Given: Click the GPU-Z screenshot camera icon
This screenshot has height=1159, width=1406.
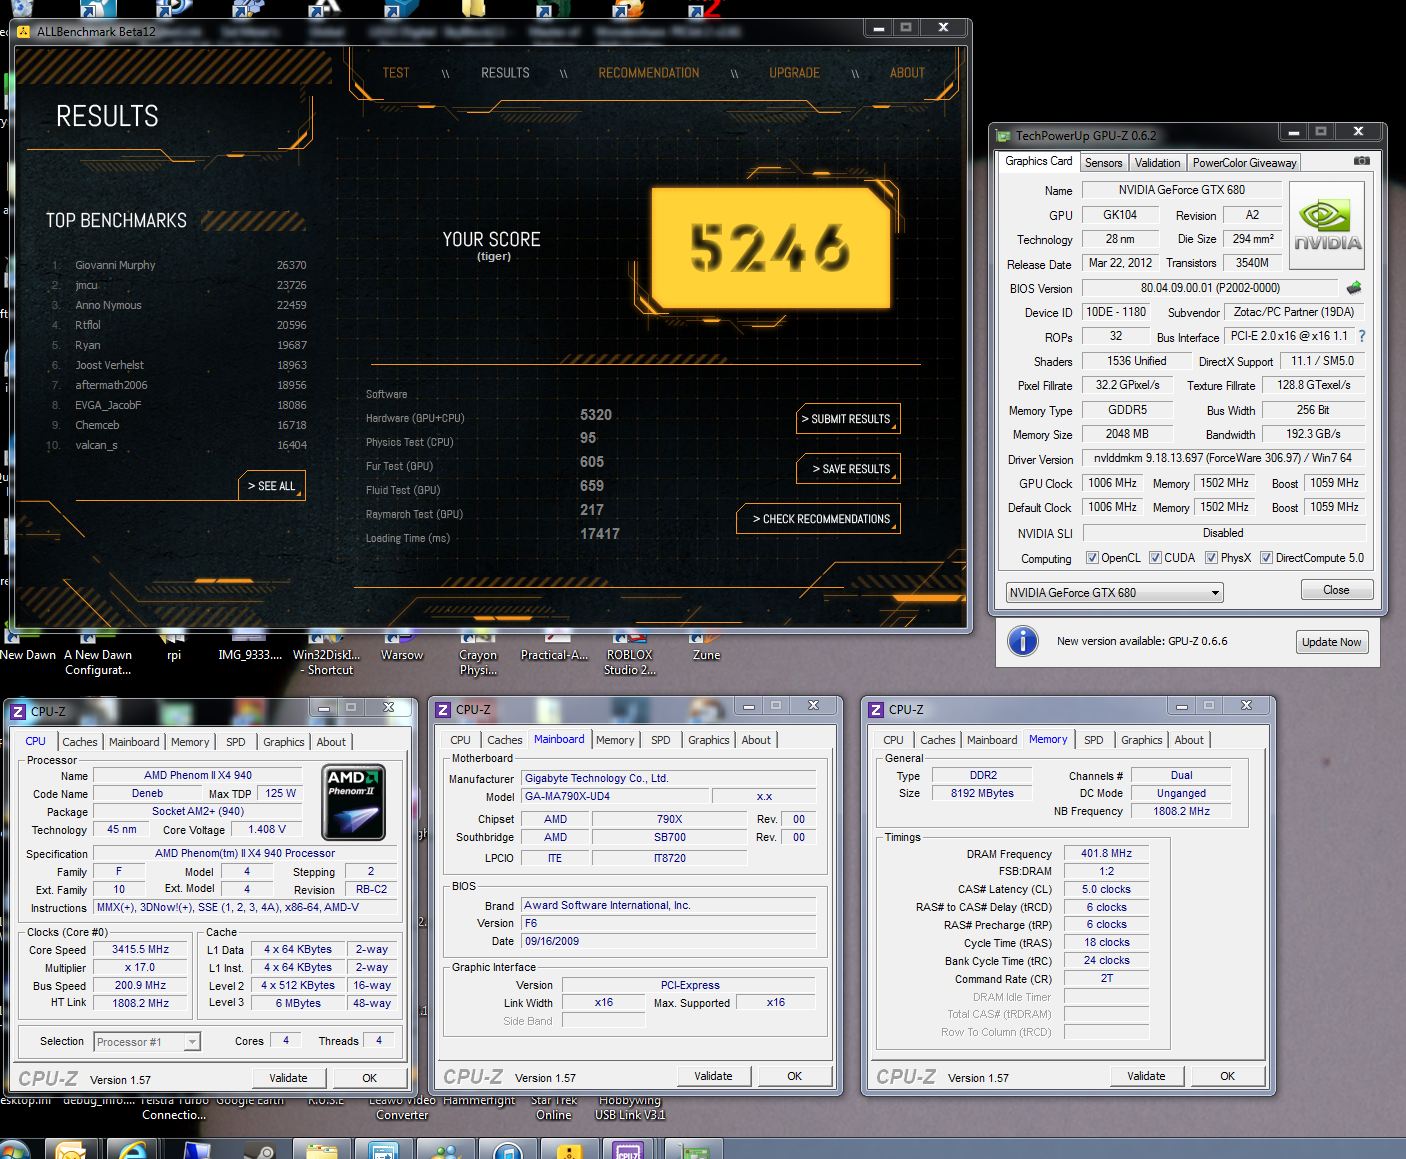Looking at the screenshot, I should pos(1361,161).
